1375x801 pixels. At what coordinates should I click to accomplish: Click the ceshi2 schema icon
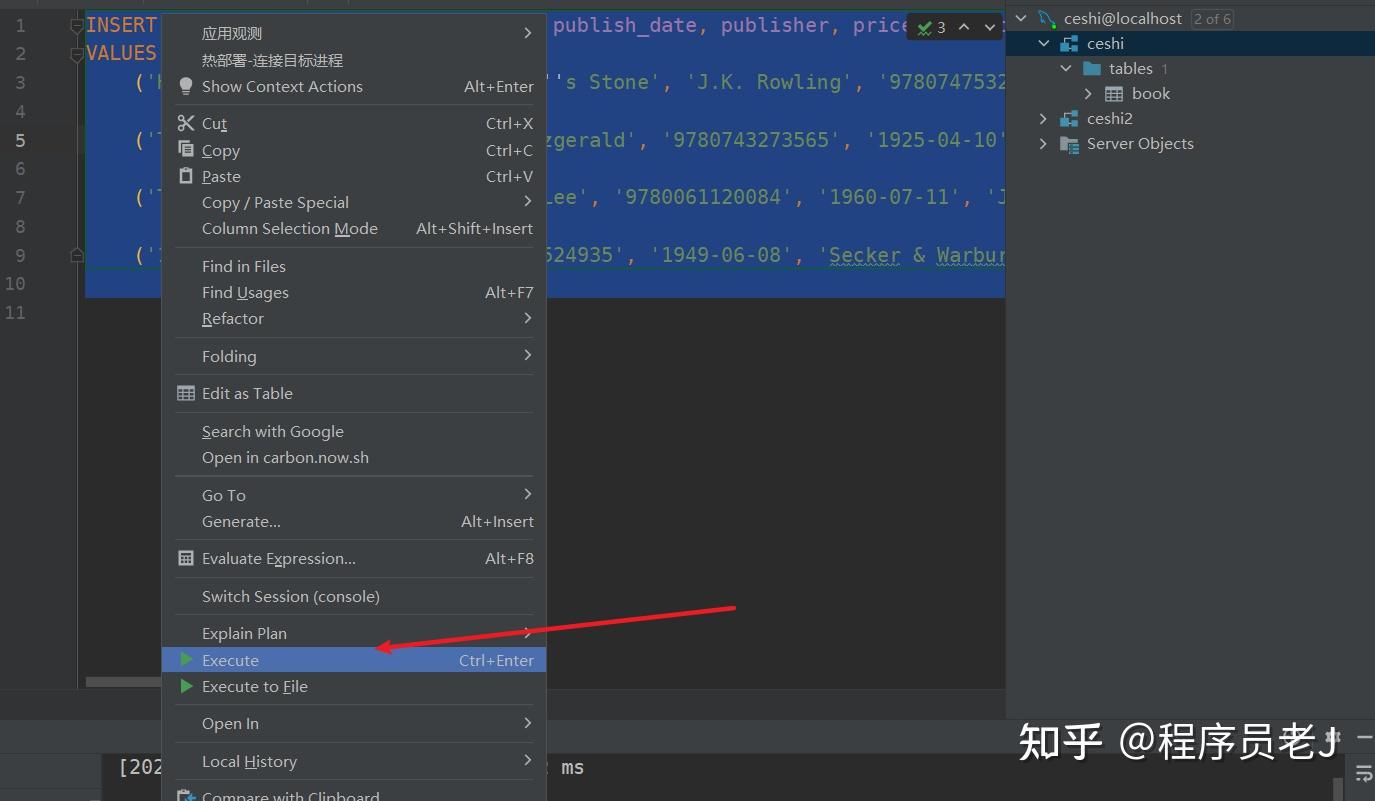tap(1068, 118)
